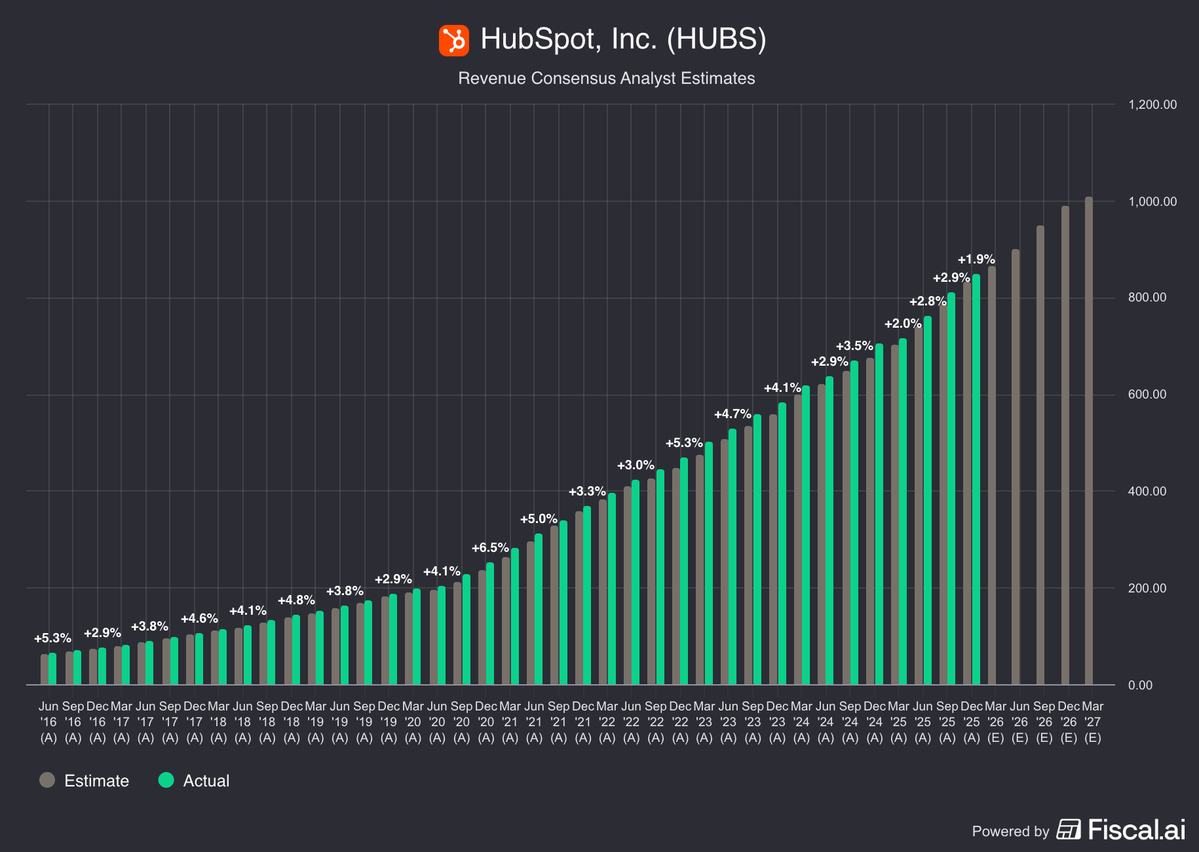Toggle the Estimate legend series
The image size is (1199, 852).
point(84,781)
